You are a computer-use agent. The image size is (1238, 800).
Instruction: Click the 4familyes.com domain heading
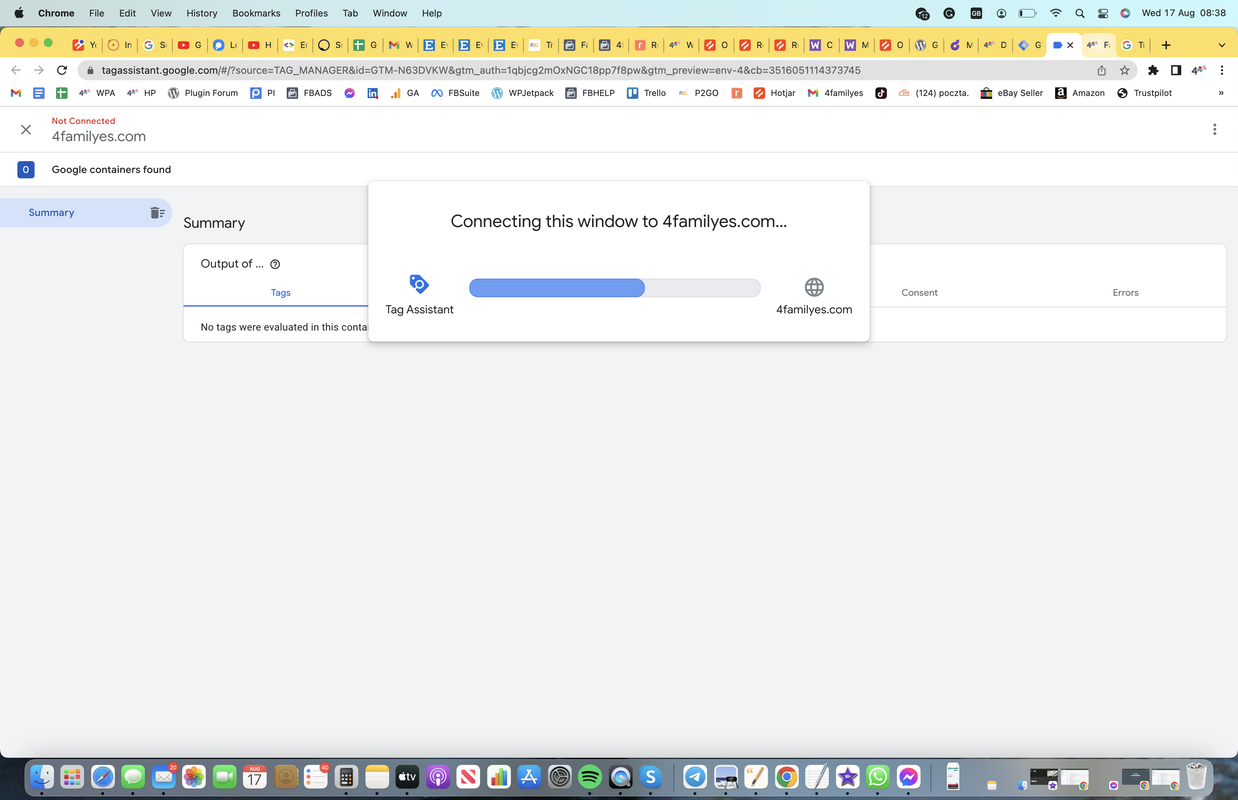tap(99, 137)
